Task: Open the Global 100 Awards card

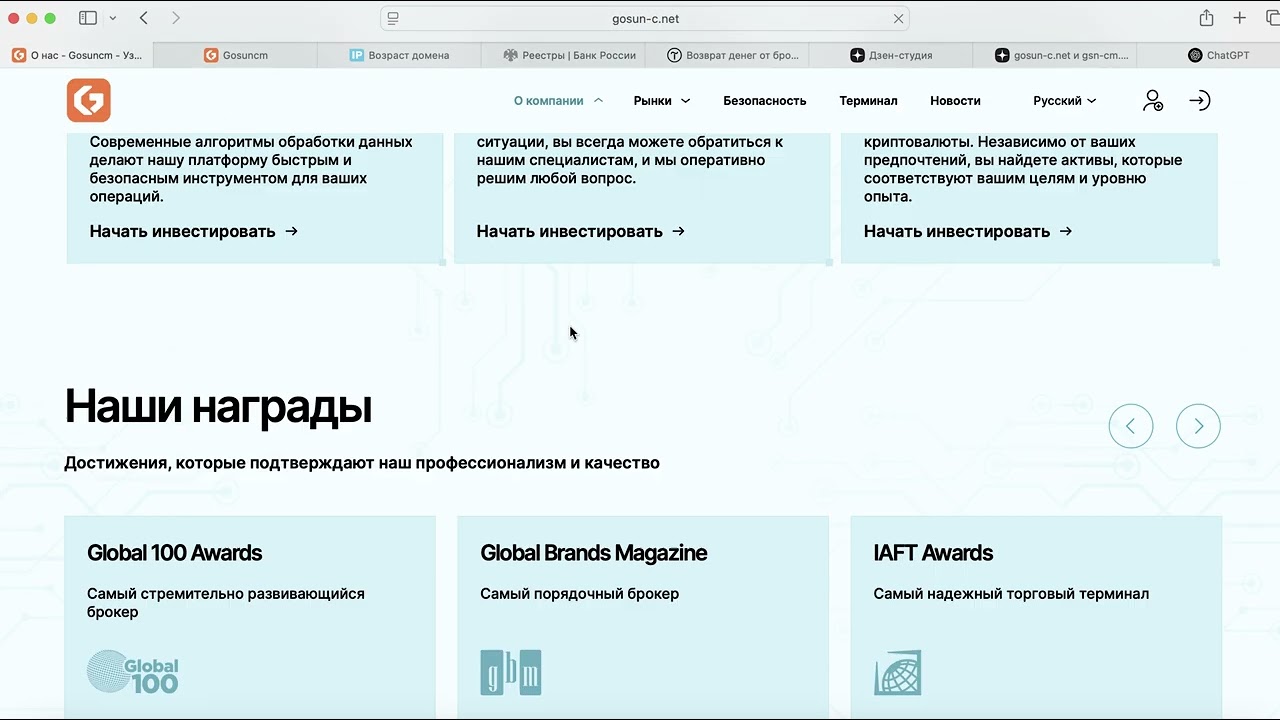Action: [250, 617]
